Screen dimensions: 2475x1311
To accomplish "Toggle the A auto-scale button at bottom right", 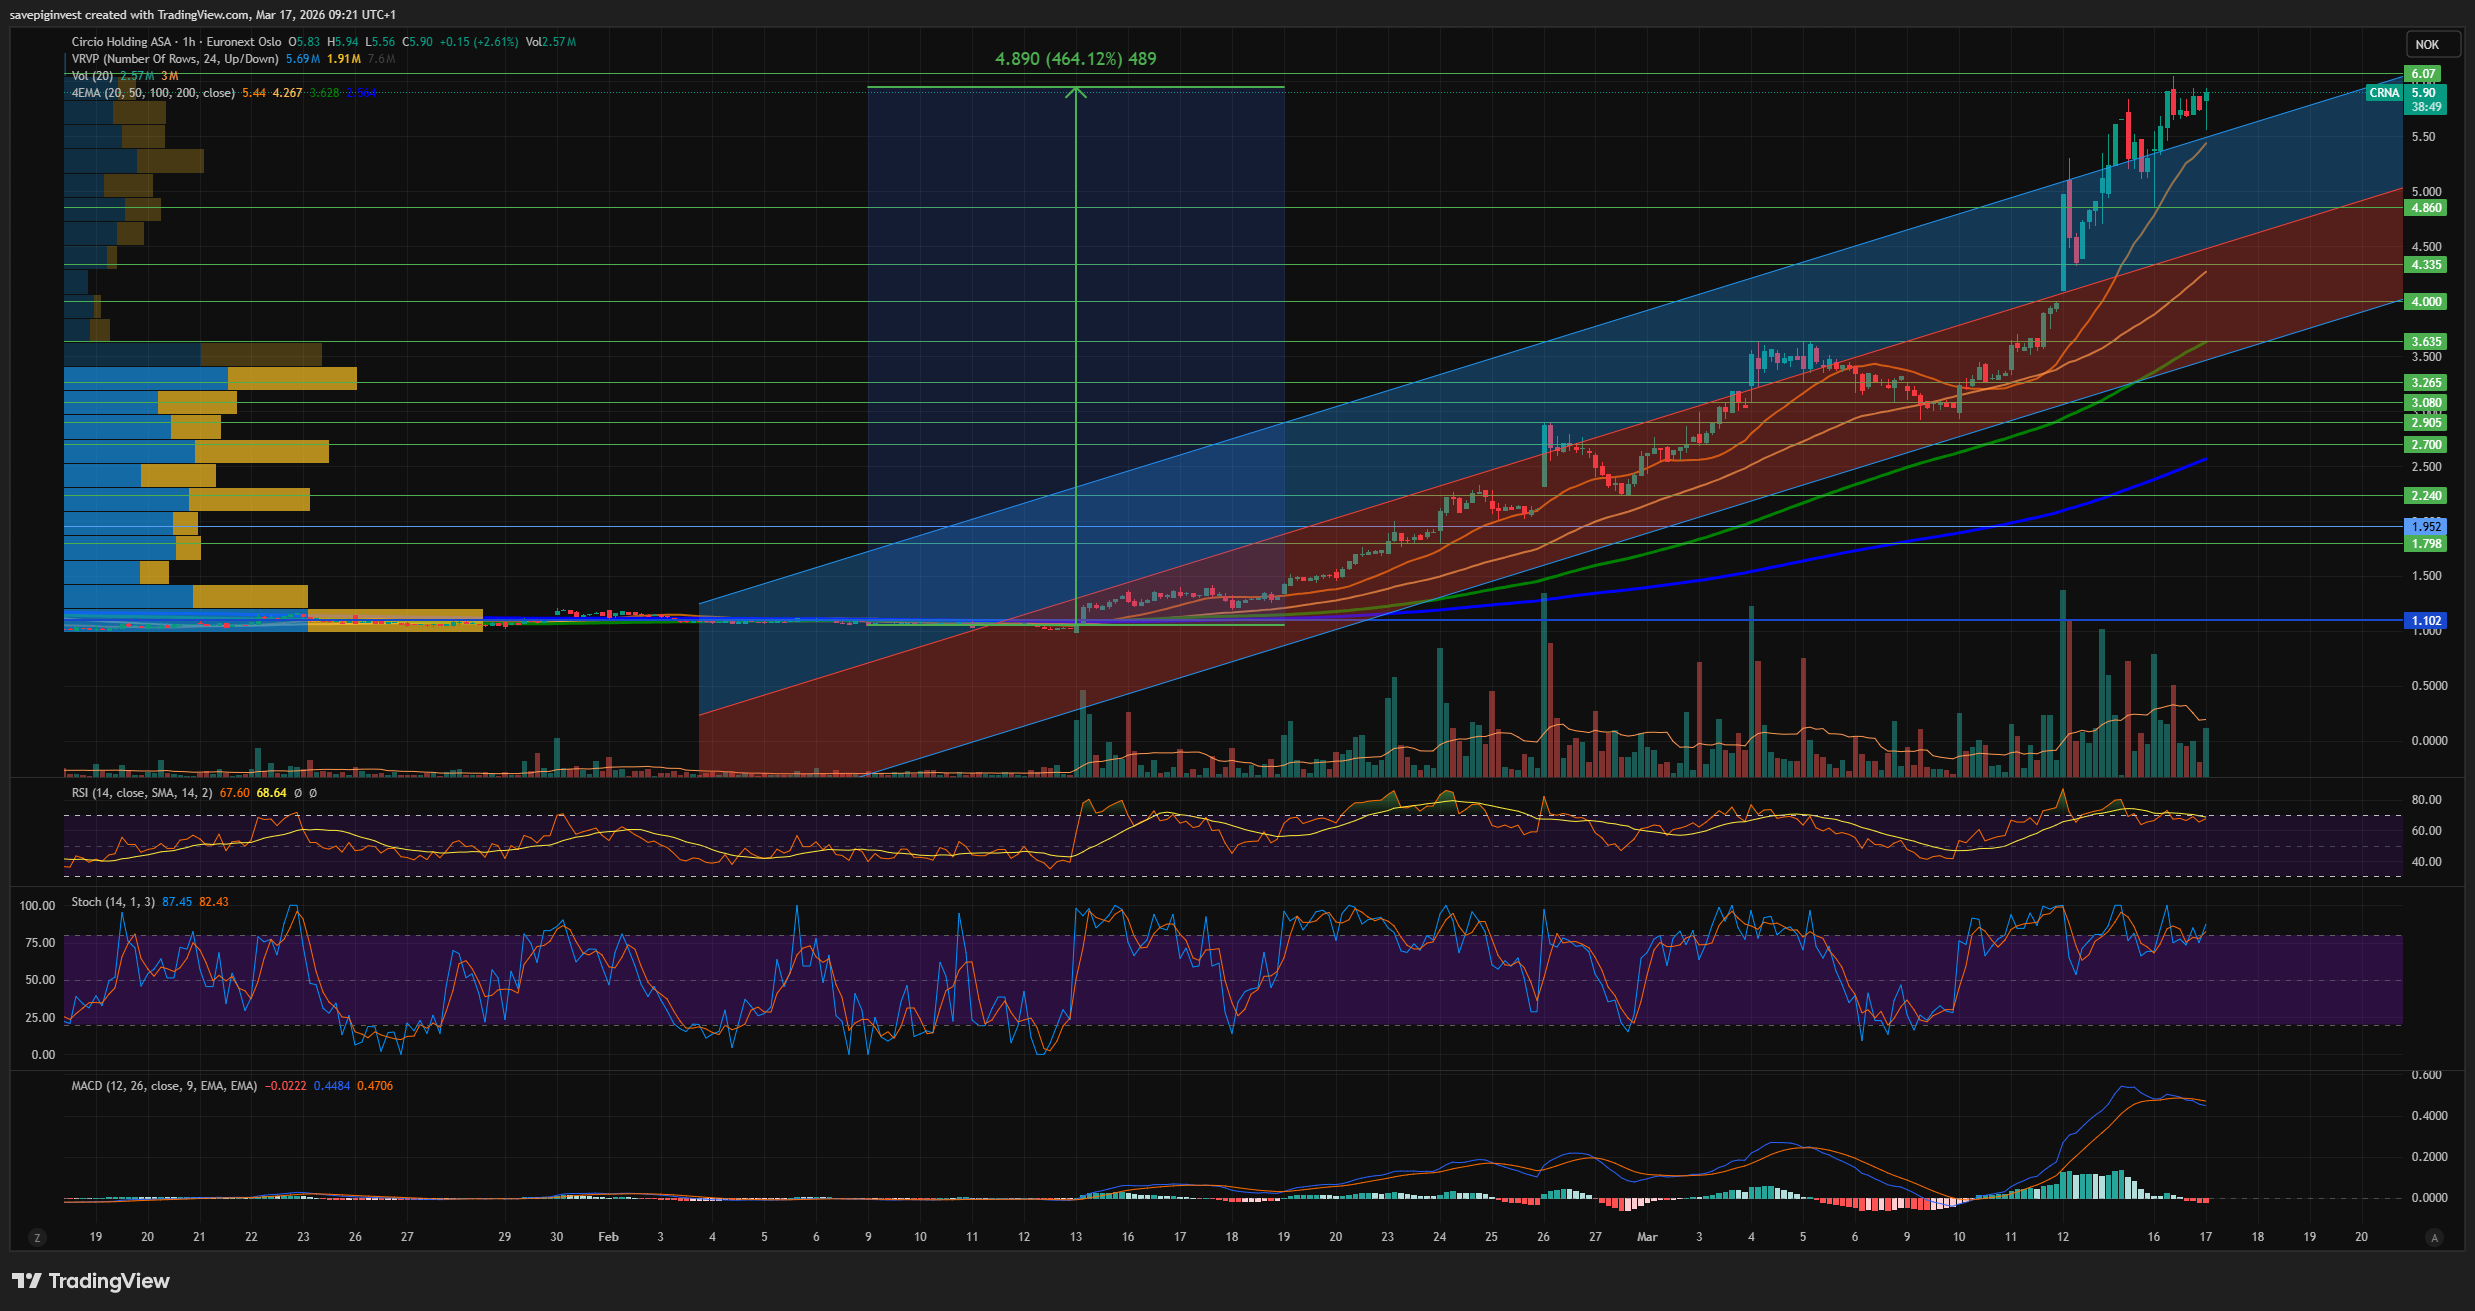I will (2434, 1238).
